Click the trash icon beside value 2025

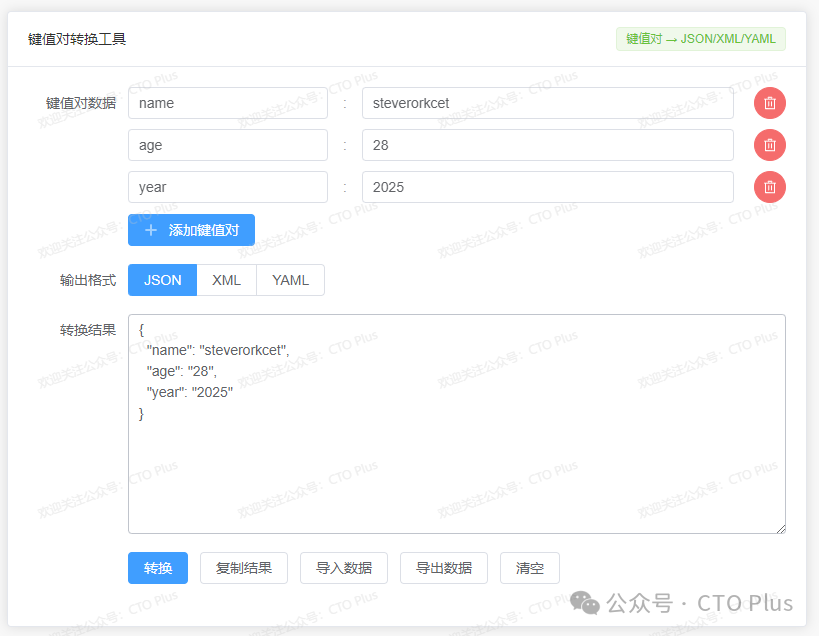pyautogui.click(x=769, y=187)
